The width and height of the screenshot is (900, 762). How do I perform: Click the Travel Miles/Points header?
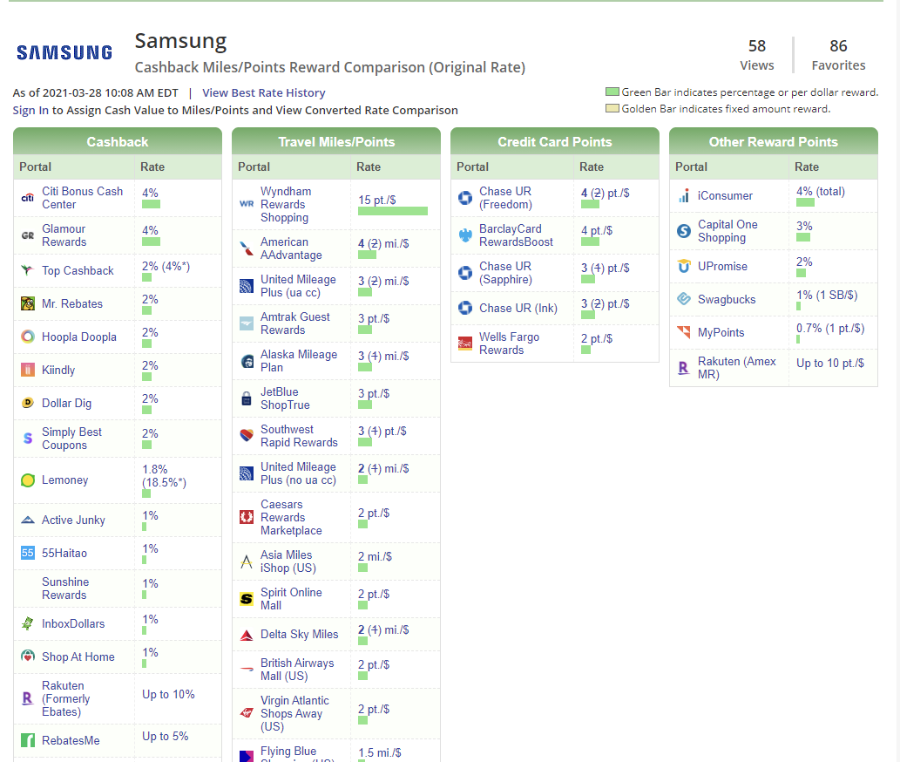point(336,142)
